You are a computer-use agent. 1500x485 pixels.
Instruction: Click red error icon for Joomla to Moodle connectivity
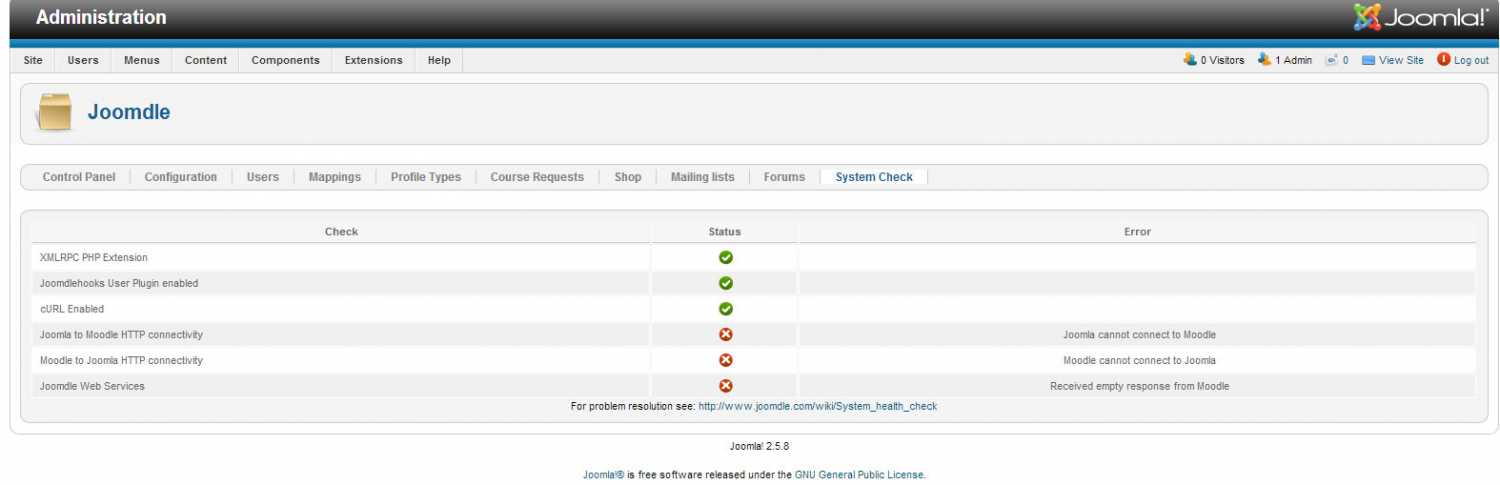[726, 335]
